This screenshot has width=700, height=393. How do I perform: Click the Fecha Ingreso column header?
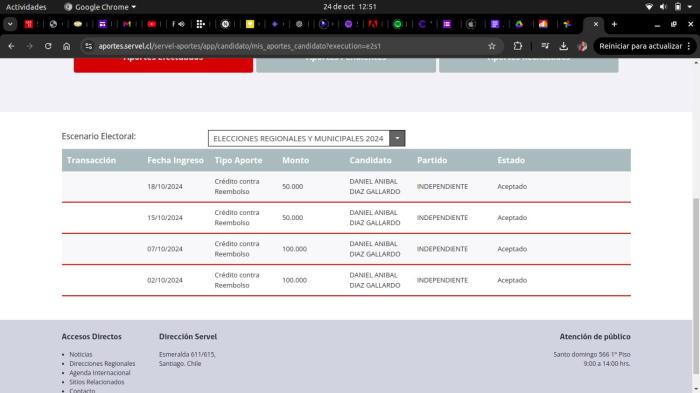[x=175, y=160]
